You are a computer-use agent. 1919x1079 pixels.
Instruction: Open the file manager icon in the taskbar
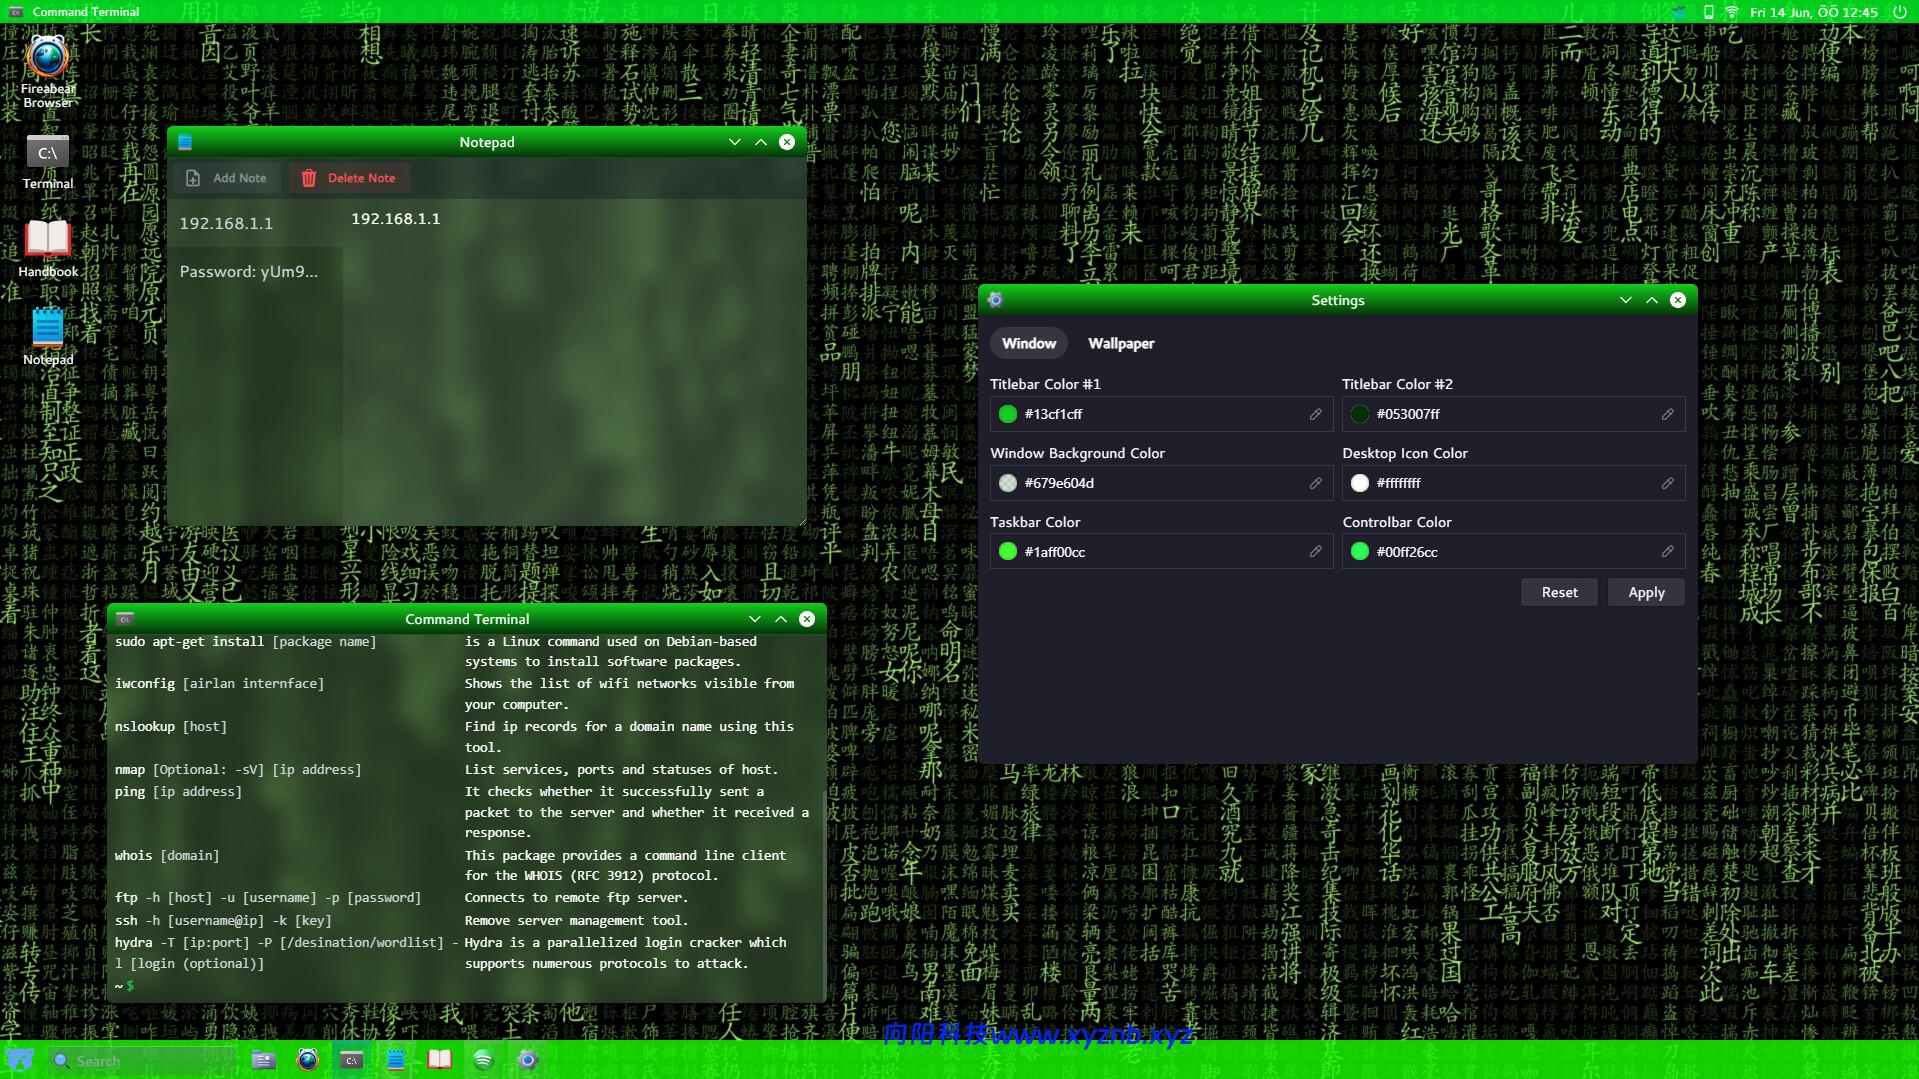coord(263,1059)
